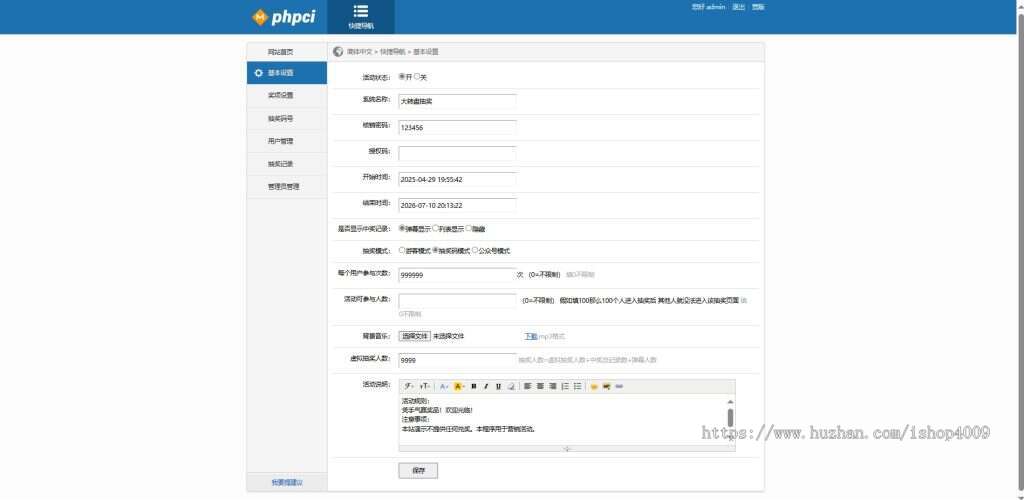Screen dimensions: 1024x500
Task: Click the phpci logo
Action: tap(283, 17)
